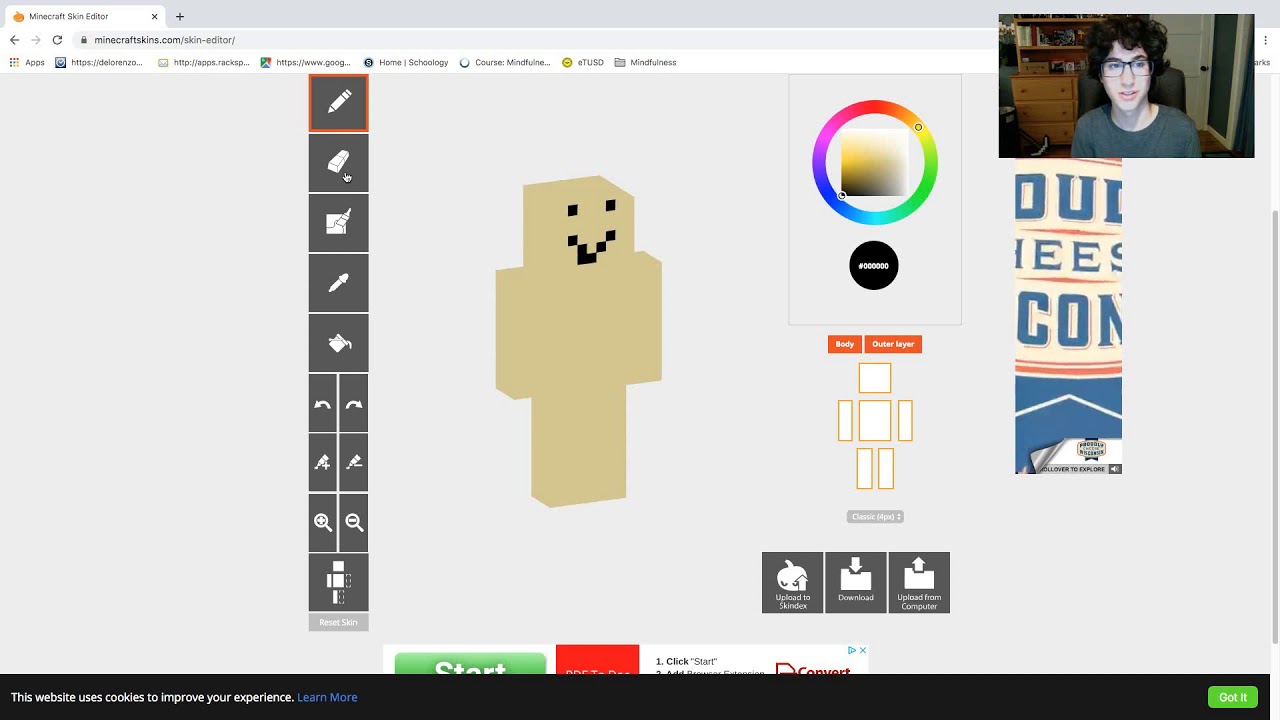The height and width of the screenshot is (720, 1280).
Task: Click the Convert ad link
Action: pos(812,672)
